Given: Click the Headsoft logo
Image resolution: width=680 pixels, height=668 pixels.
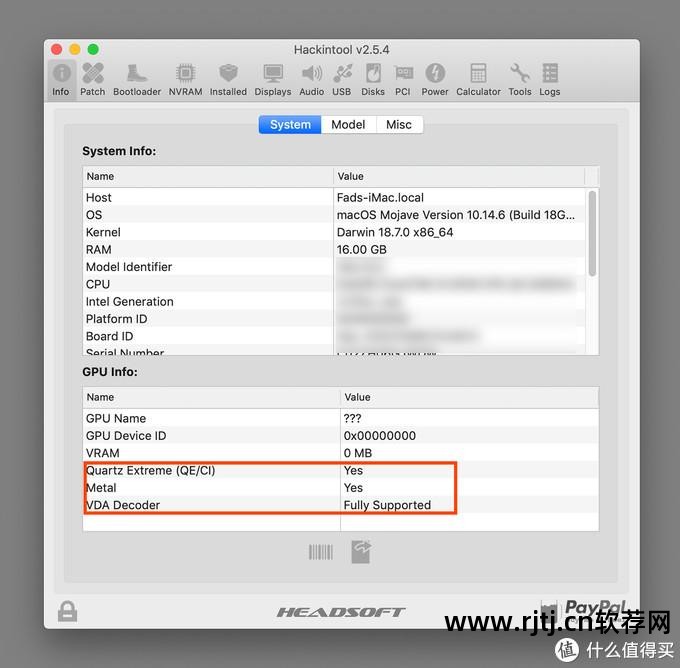Looking at the screenshot, I should pos(340,612).
